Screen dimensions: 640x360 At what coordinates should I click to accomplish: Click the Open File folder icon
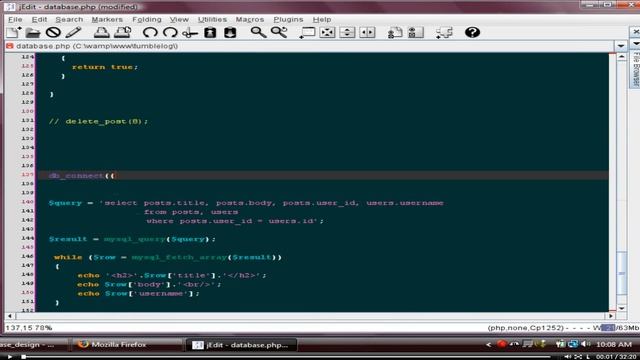(33, 32)
